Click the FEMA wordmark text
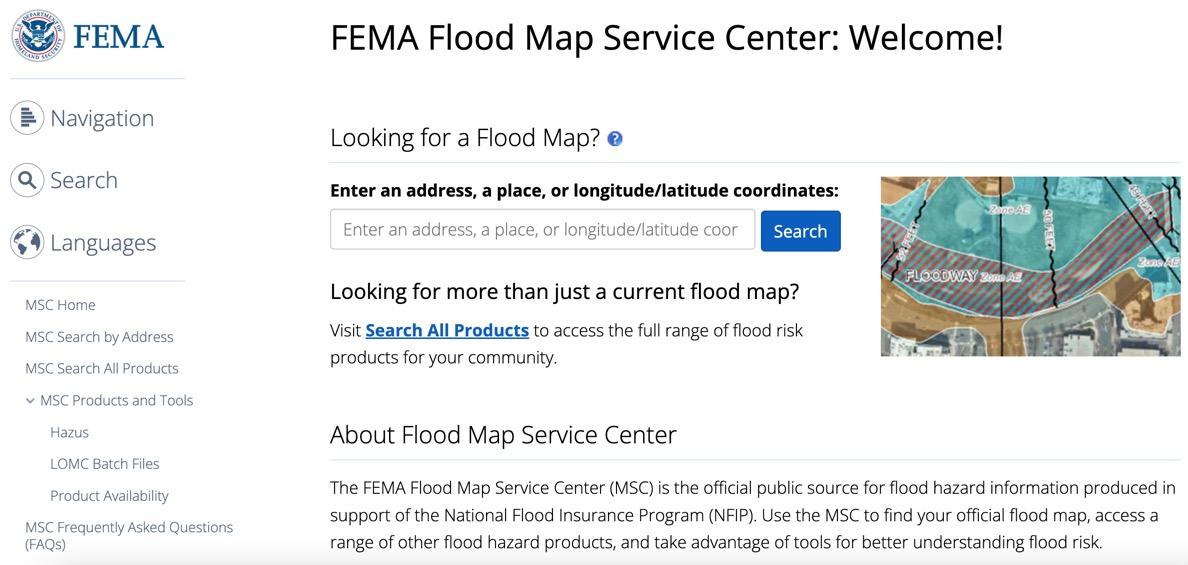The height and width of the screenshot is (565, 1188). pyautogui.click(x=118, y=38)
